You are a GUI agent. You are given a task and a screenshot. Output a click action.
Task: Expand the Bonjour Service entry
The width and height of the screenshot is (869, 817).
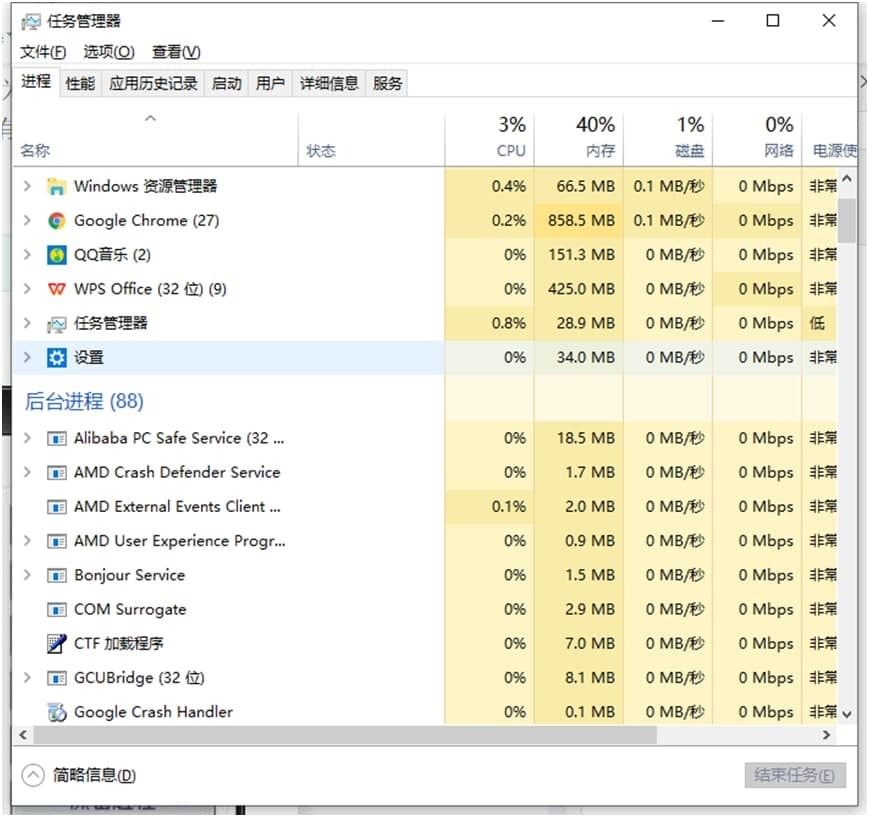click(x=27, y=576)
